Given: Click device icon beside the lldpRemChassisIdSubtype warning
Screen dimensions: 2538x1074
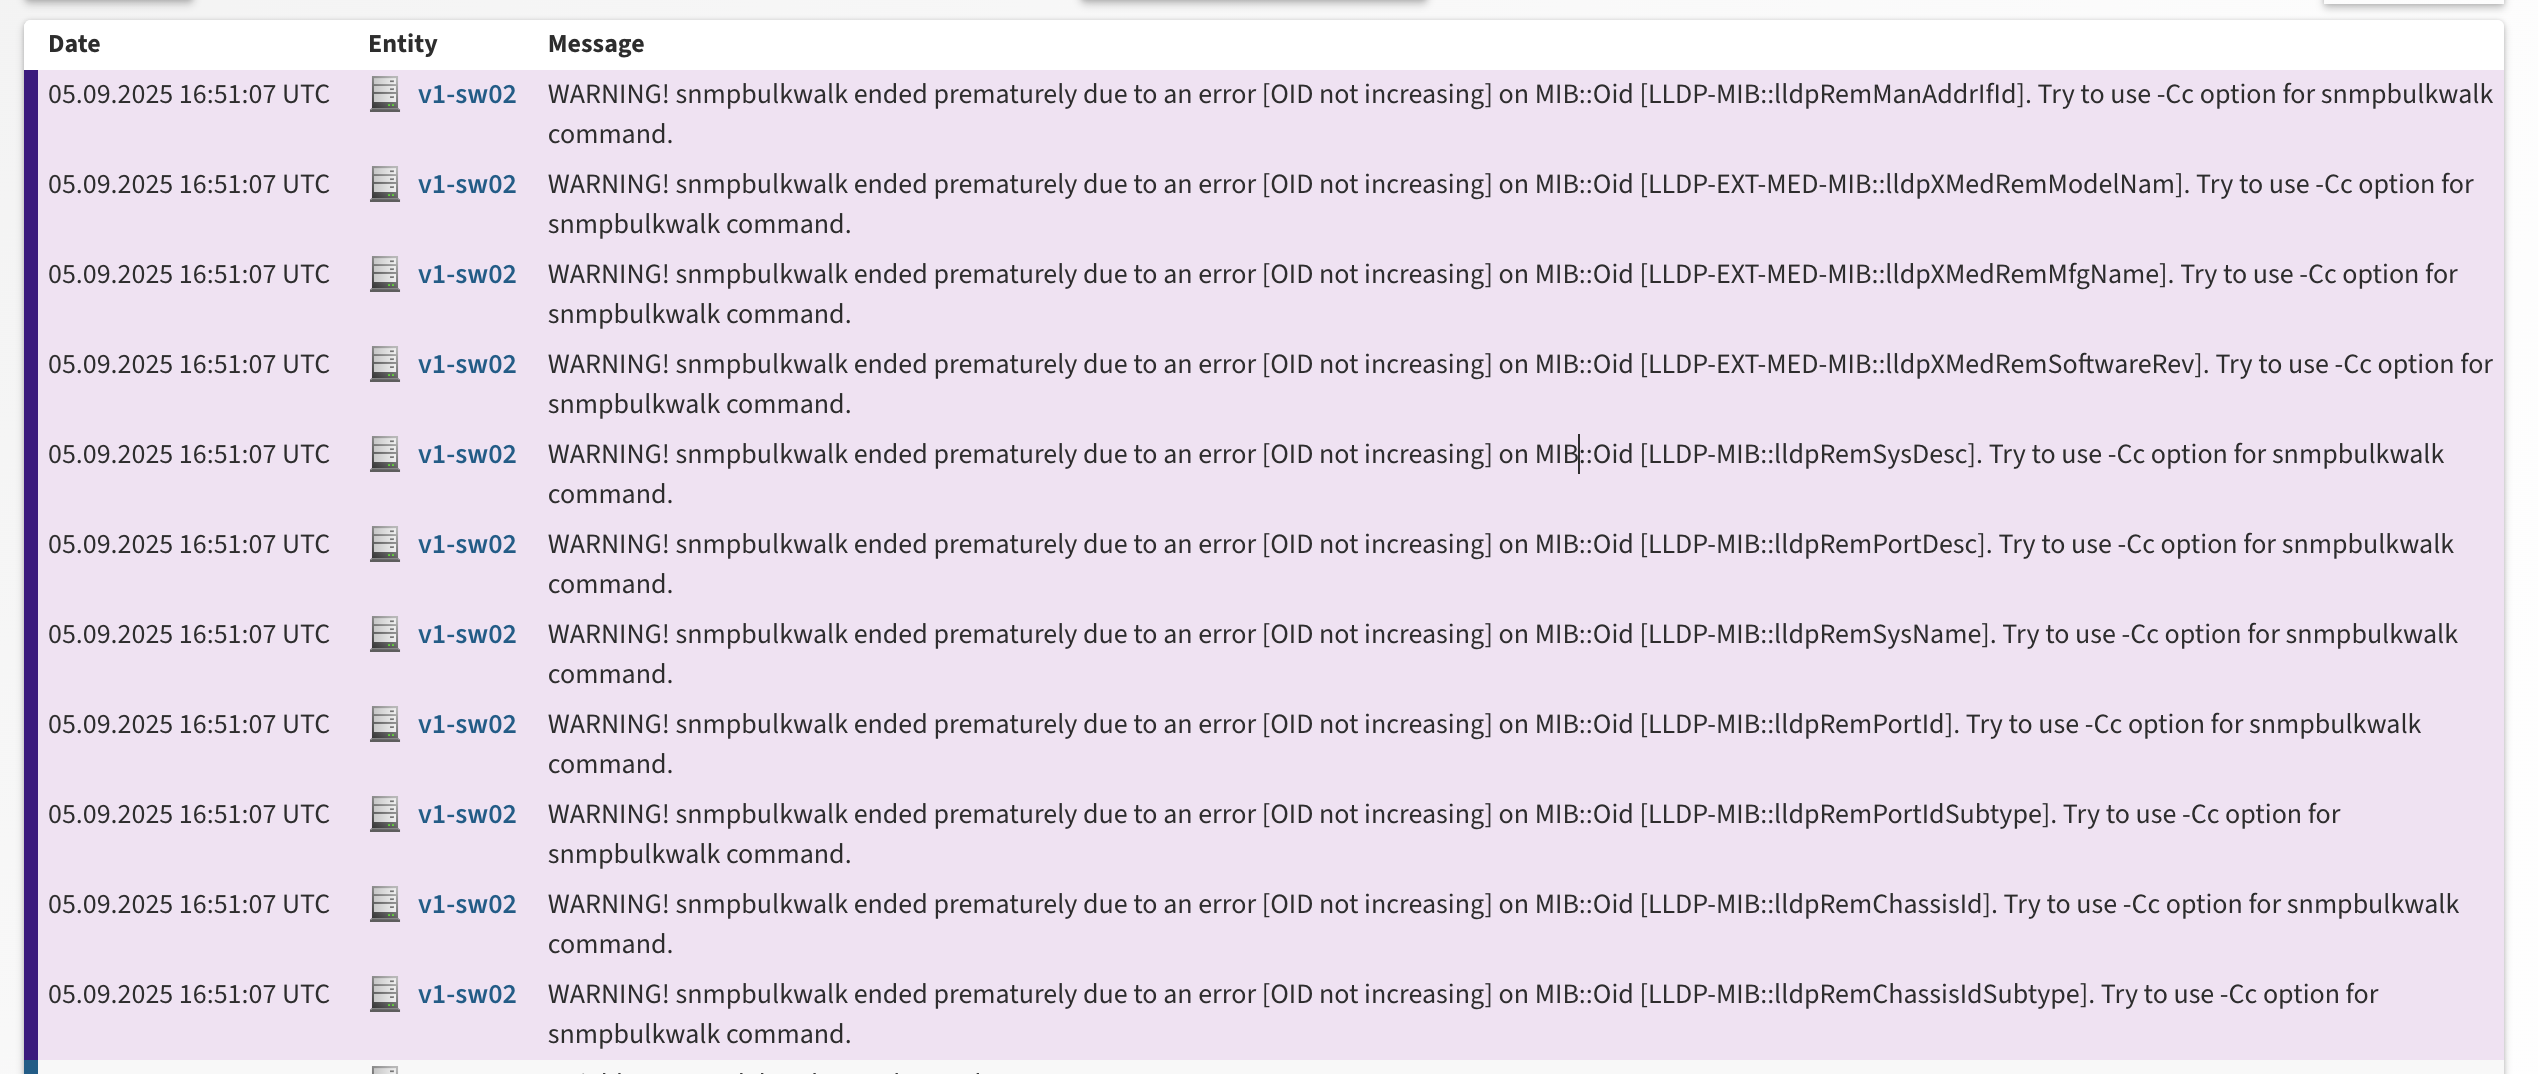Looking at the screenshot, I should (385, 994).
